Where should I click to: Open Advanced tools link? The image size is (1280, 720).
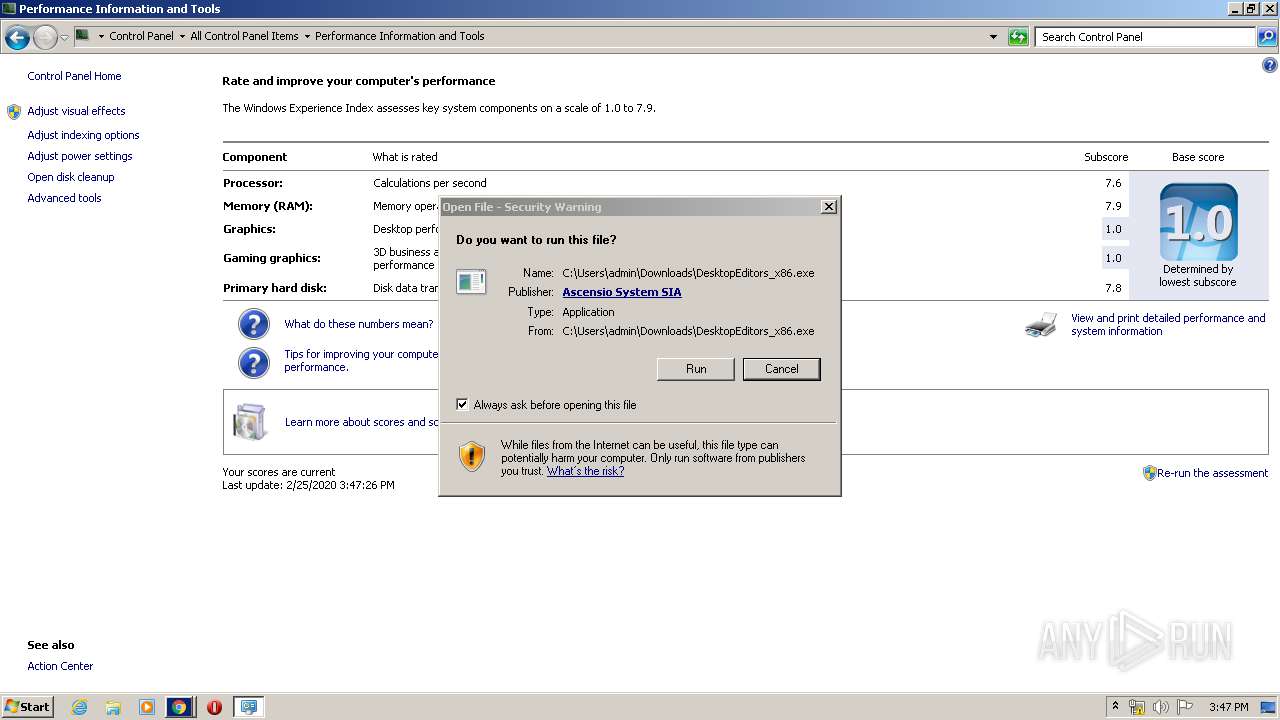point(64,198)
